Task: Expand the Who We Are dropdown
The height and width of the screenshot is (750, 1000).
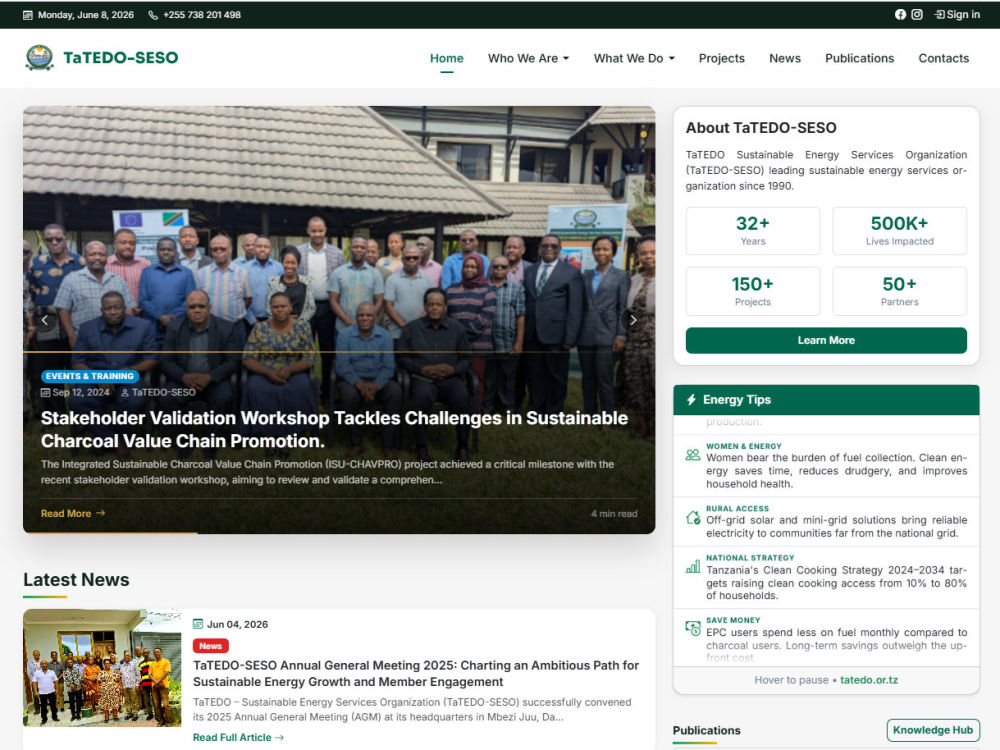Action: [x=528, y=58]
